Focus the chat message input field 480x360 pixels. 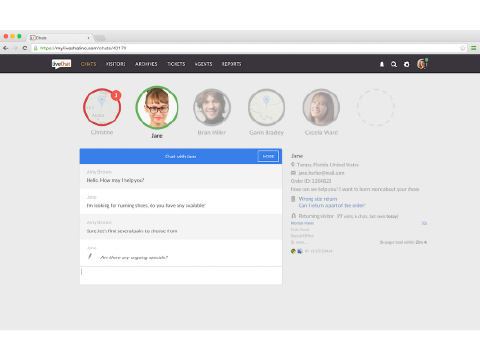pos(181,275)
